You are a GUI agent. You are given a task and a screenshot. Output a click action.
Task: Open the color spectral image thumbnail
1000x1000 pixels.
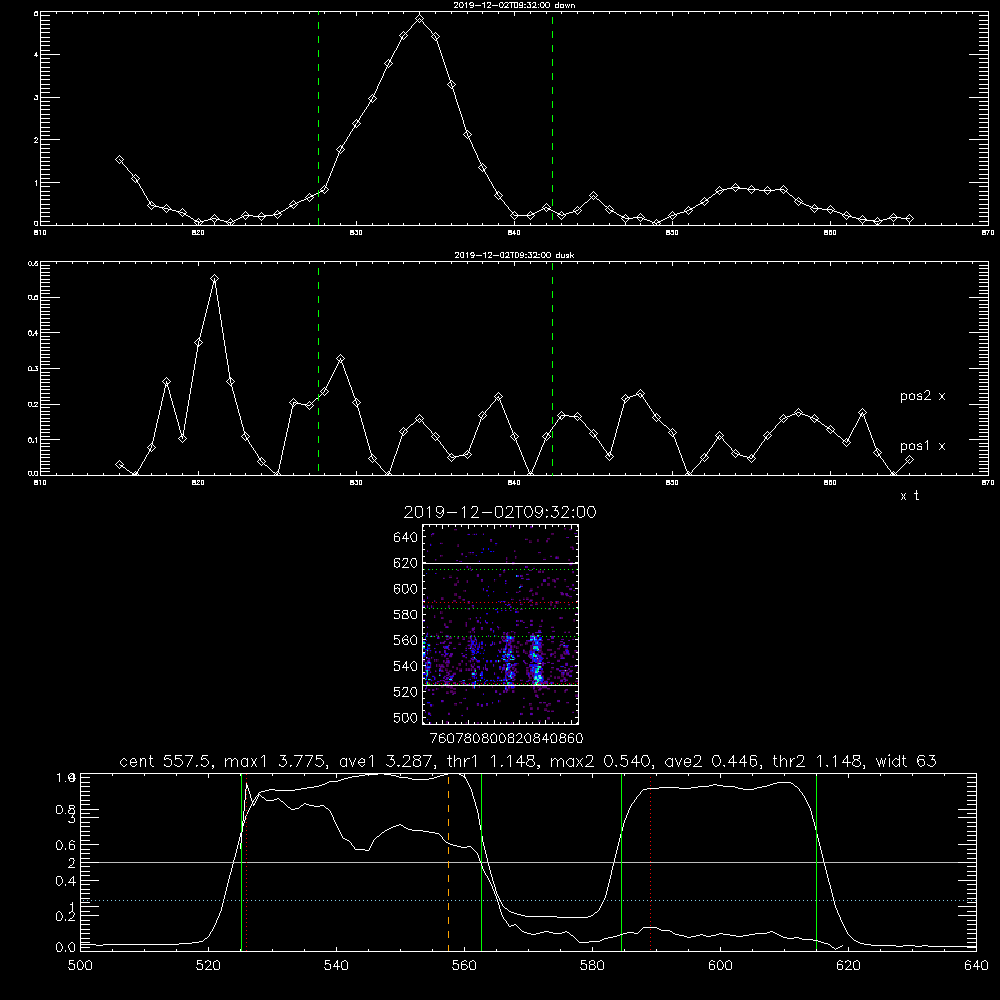[500, 624]
